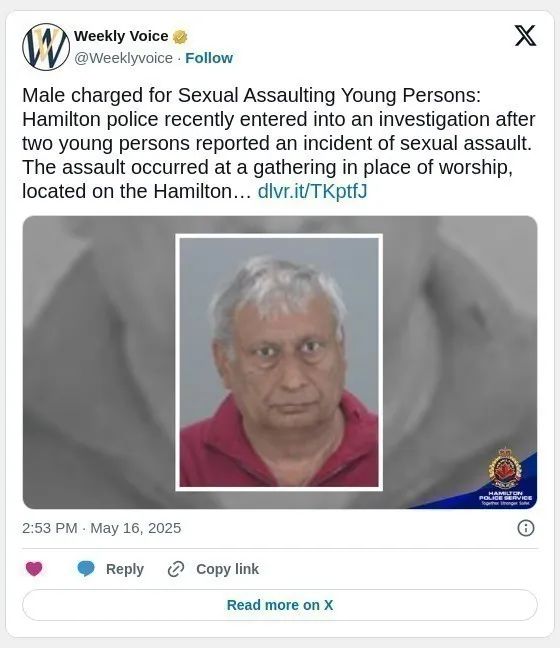Open the circled info icon near the timestamp
Image resolution: width=560 pixels, height=648 pixels.
coord(526,528)
